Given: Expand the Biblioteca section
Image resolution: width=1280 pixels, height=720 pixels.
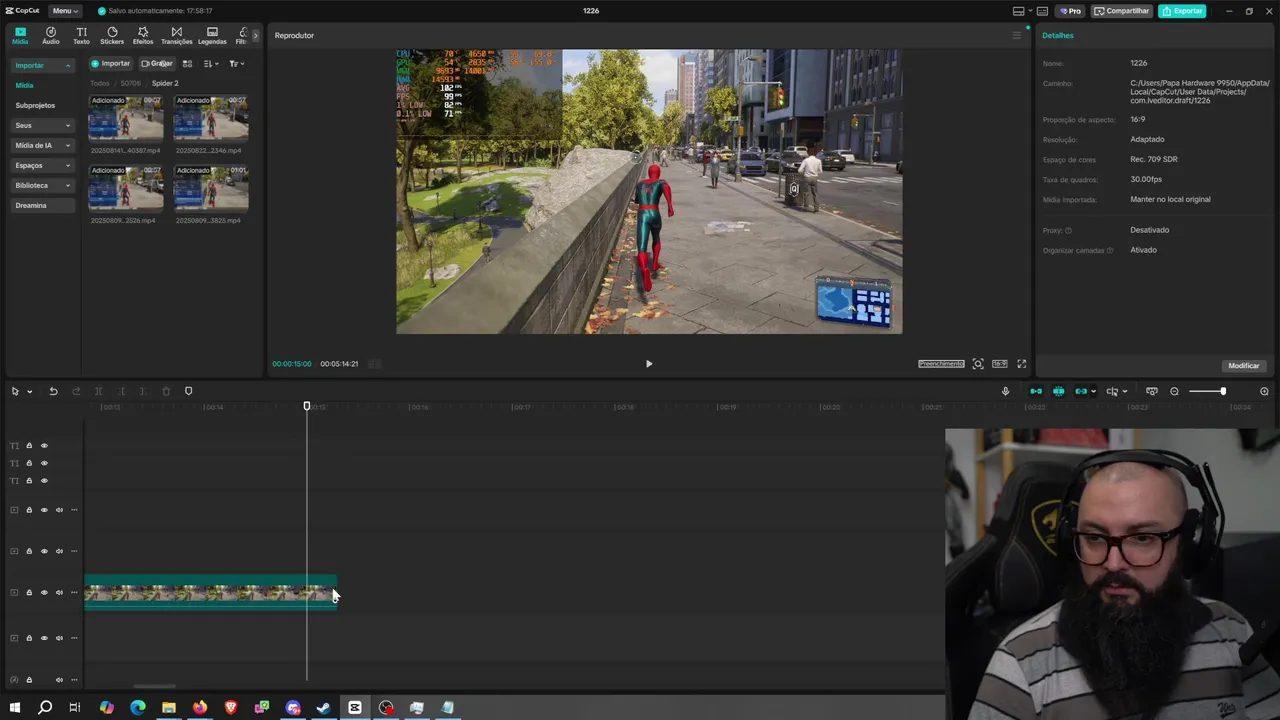Looking at the screenshot, I should click(42, 185).
